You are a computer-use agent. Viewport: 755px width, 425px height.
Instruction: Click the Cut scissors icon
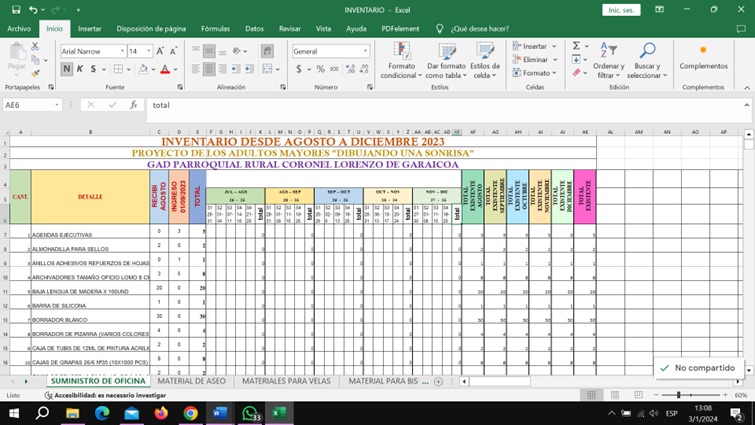click(x=37, y=47)
